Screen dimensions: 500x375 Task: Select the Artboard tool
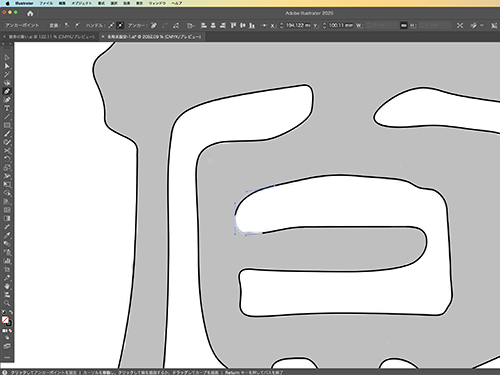(7, 269)
